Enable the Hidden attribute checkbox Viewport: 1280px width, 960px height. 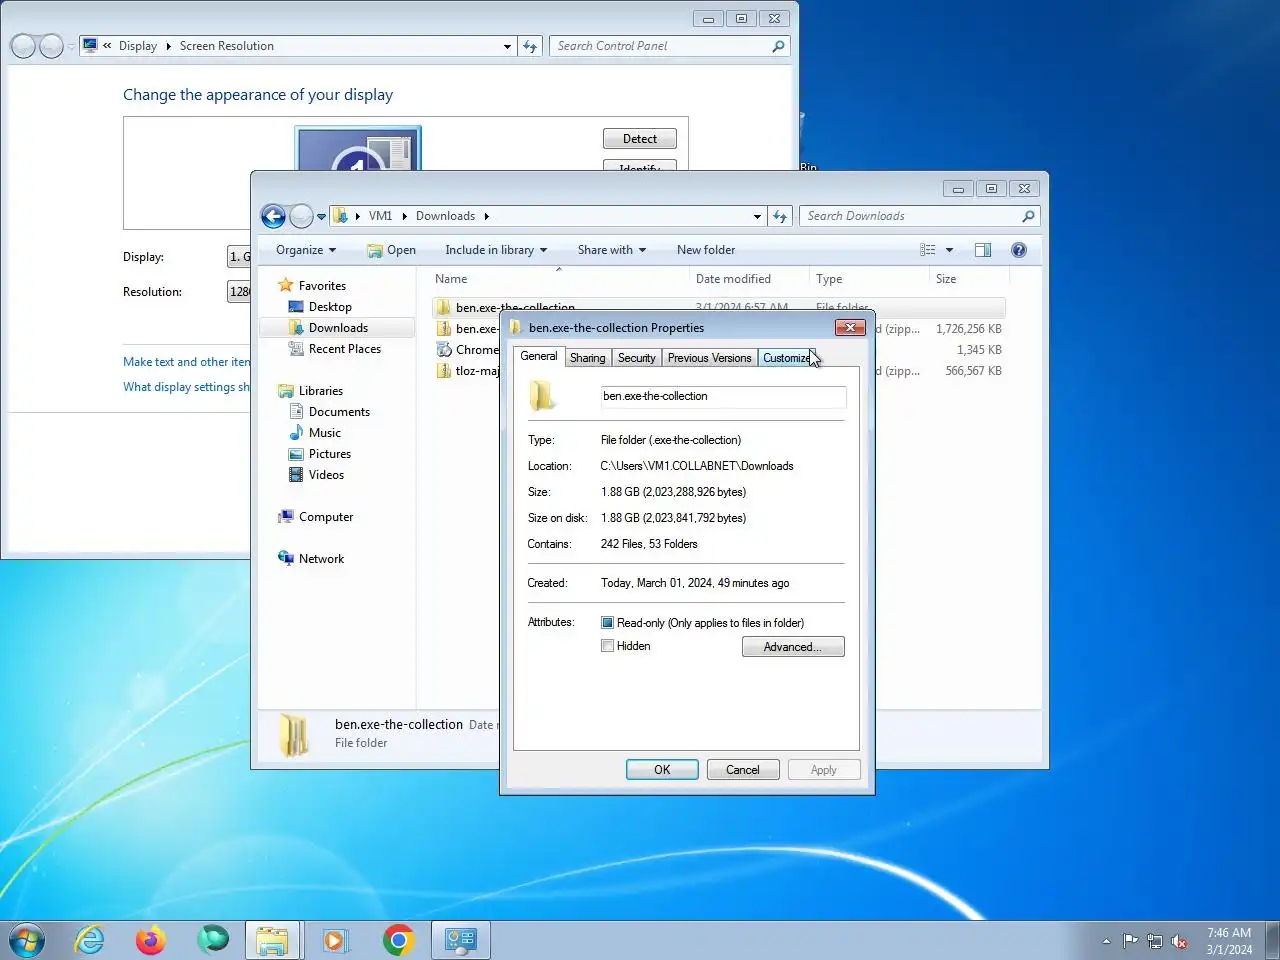(x=607, y=646)
